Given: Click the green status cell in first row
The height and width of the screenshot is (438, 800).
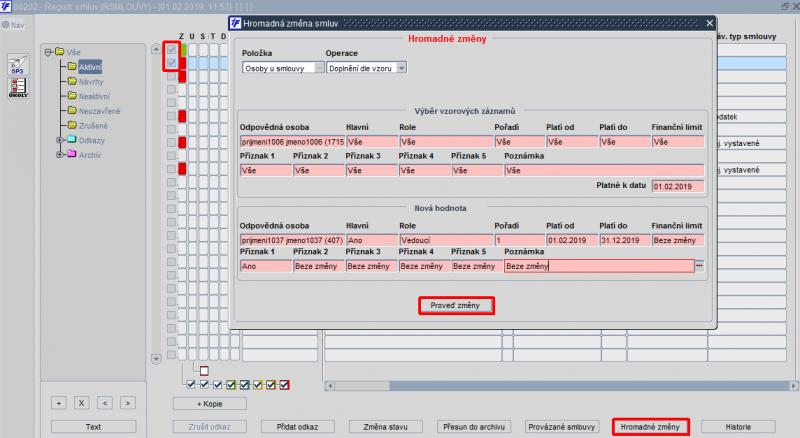Looking at the screenshot, I should pyautogui.click(x=183, y=50).
